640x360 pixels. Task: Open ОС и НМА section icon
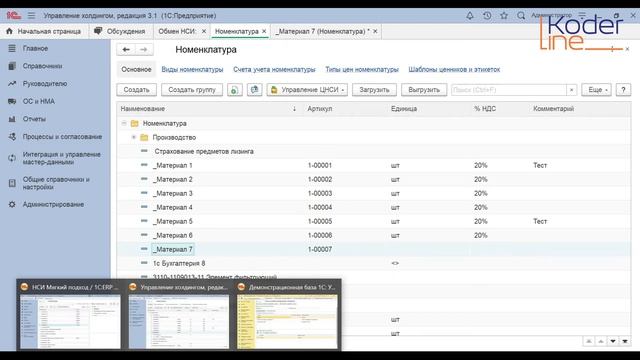point(12,101)
